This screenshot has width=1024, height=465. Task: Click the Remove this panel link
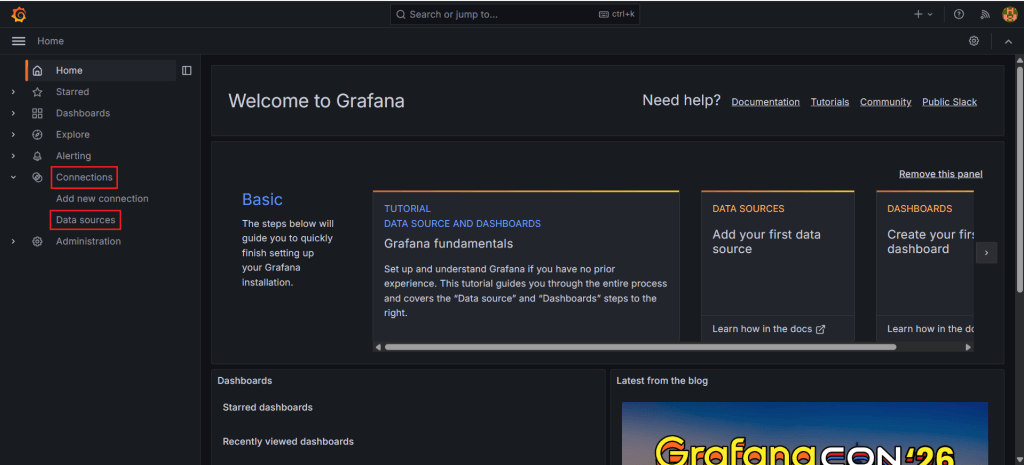(940, 174)
